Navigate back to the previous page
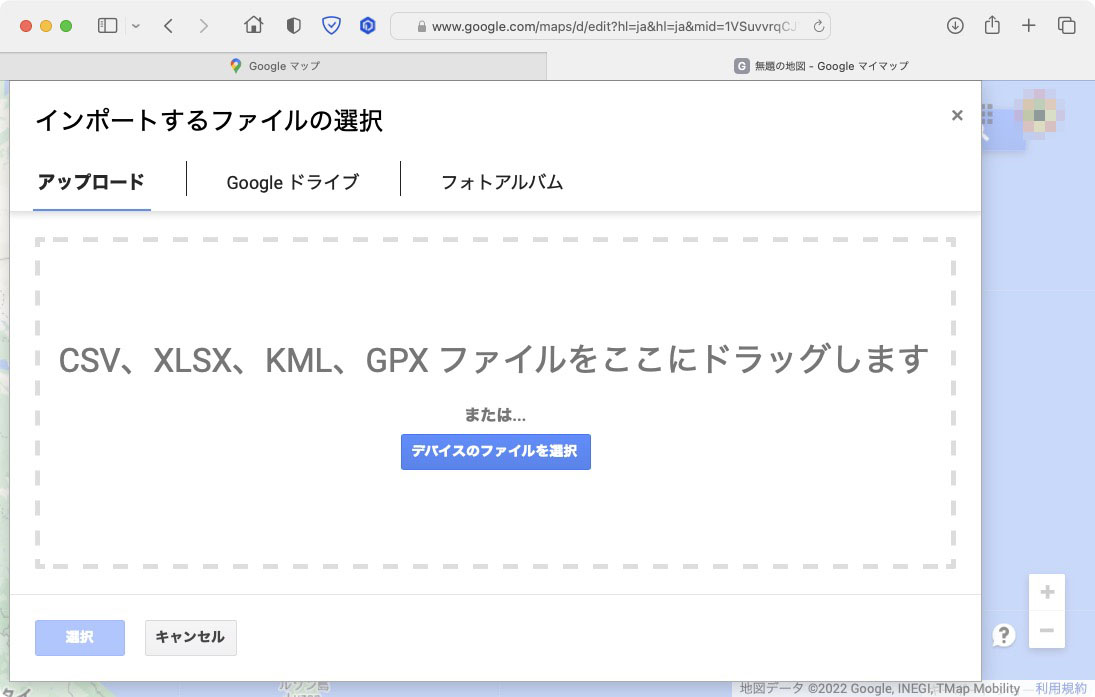Viewport: 1095px width, 697px height. point(168,25)
